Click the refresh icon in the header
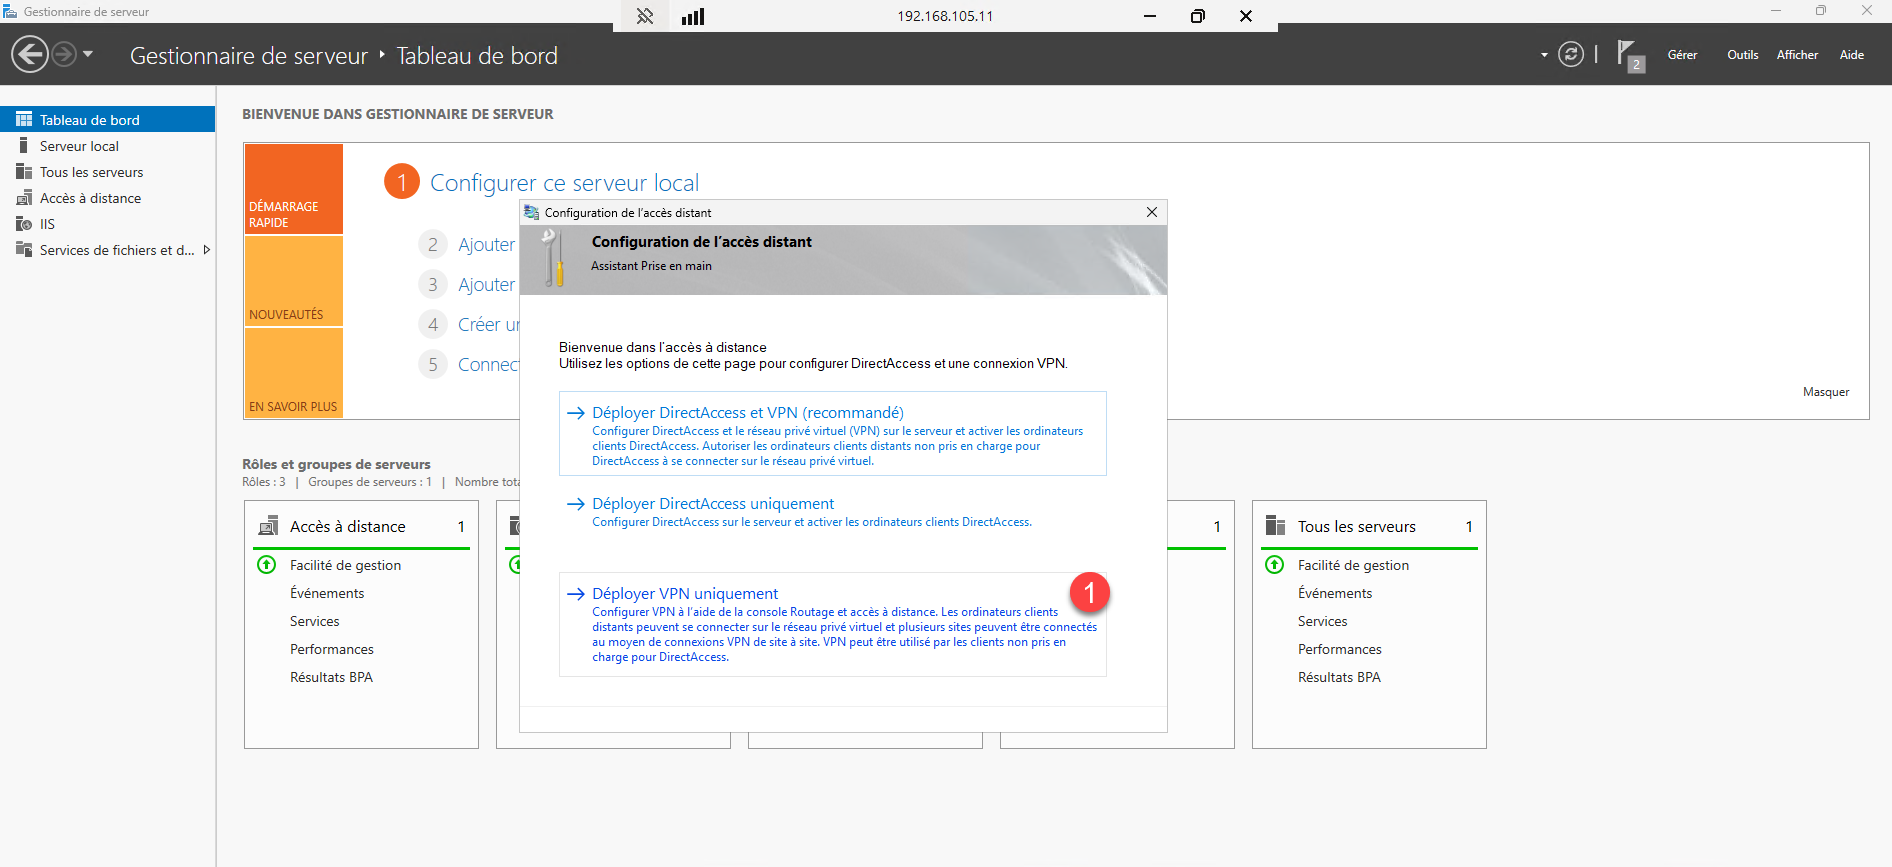 tap(1571, 54)
